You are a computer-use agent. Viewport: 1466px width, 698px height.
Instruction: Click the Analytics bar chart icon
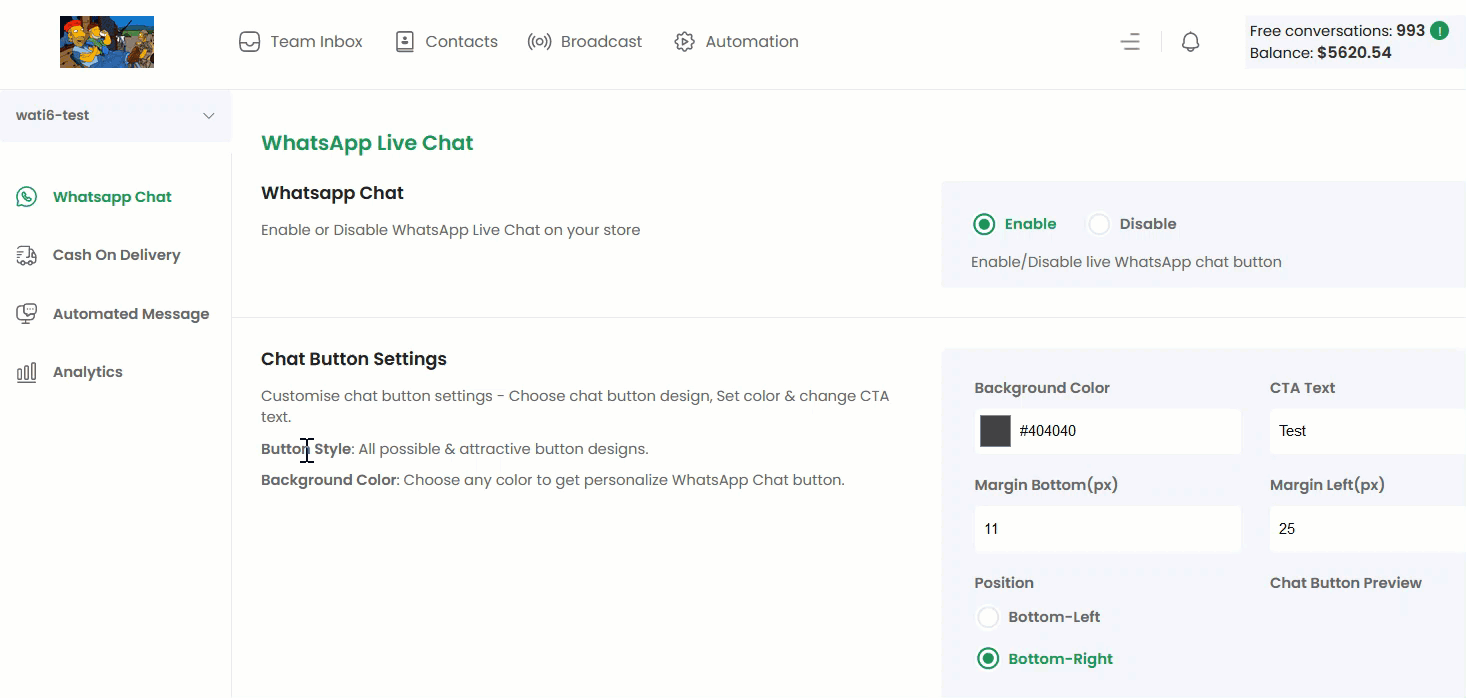point(27,372)
